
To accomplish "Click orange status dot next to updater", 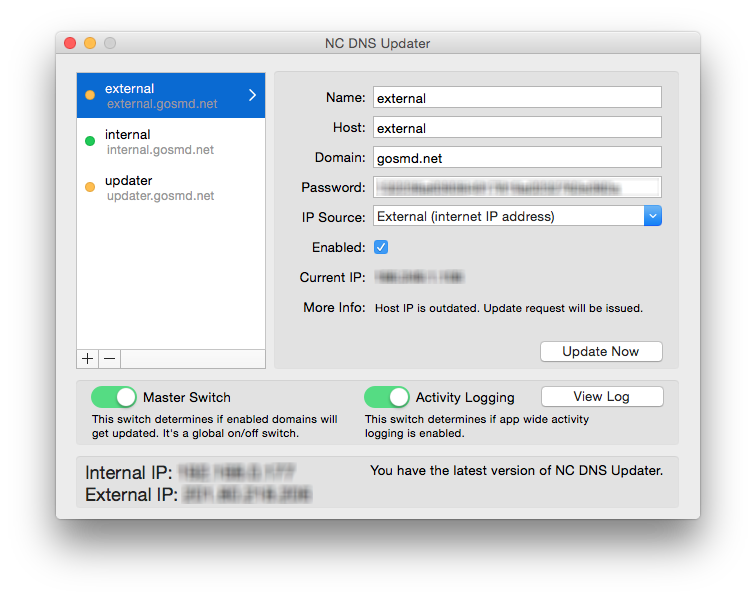I will tap(90, 187).
